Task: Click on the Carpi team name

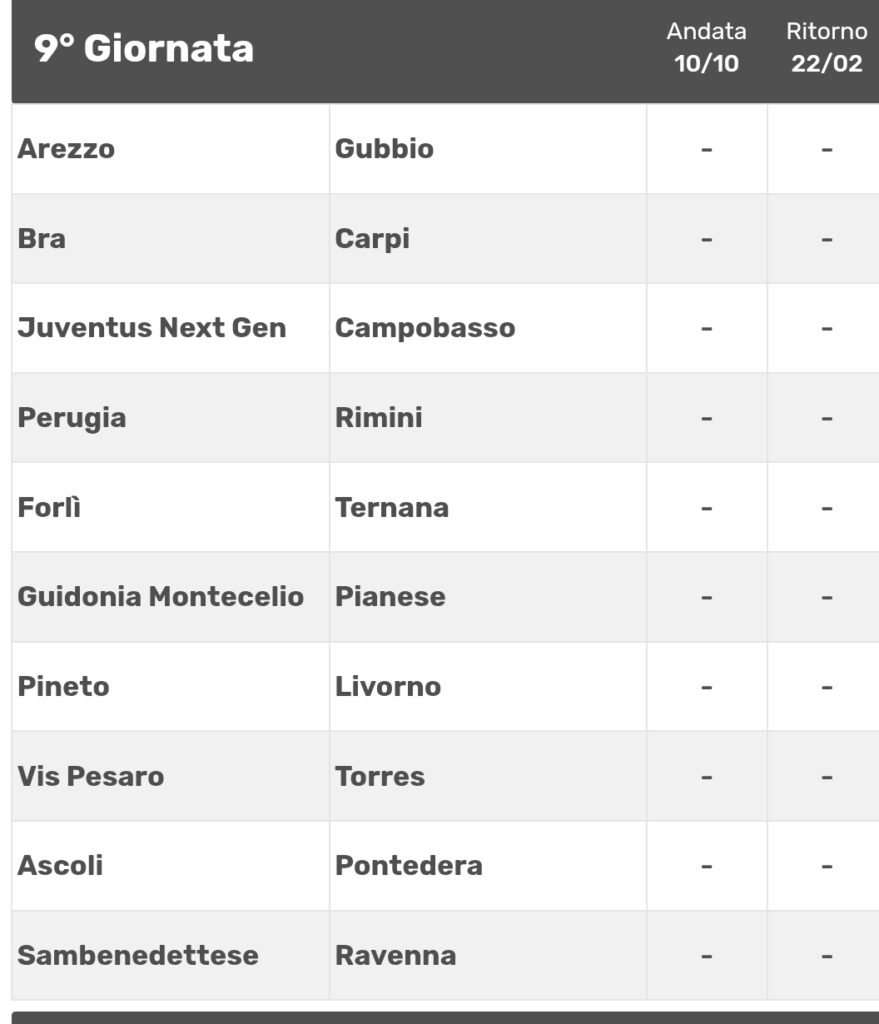Action: 372,239
